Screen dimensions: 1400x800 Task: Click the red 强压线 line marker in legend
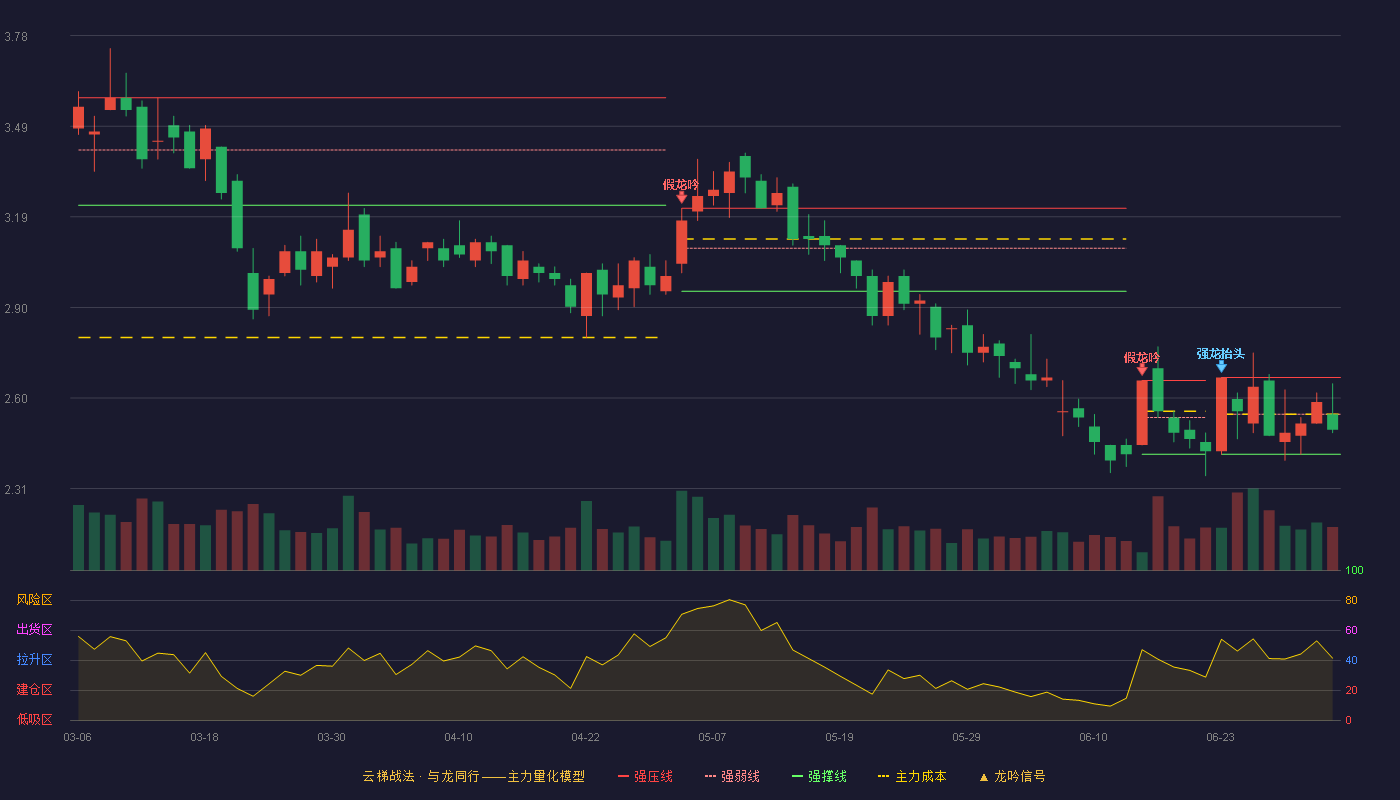[624, 777]
